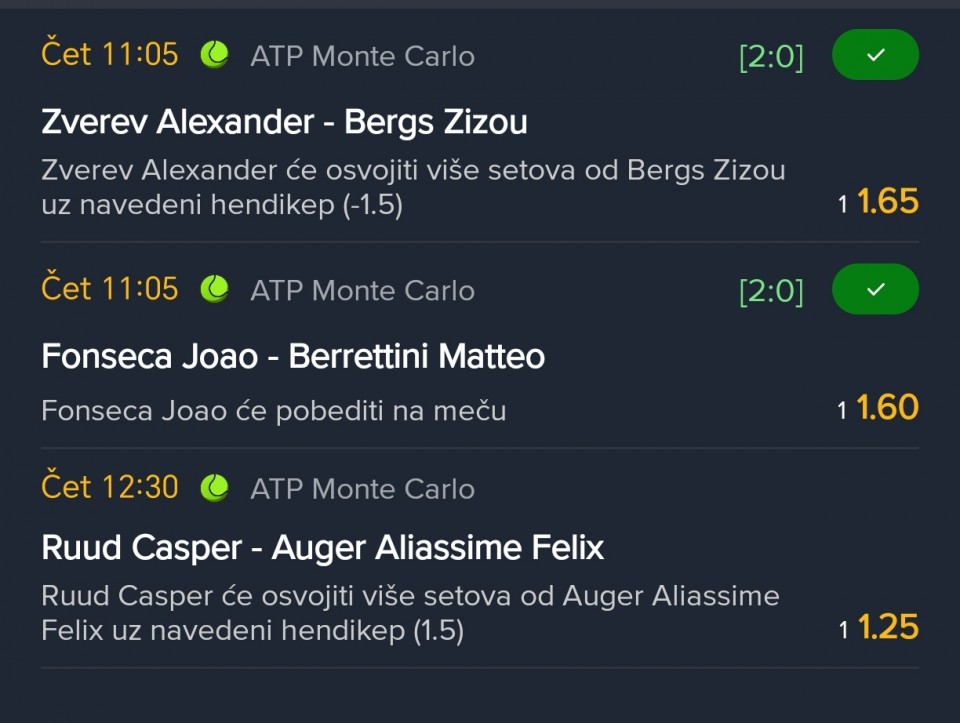This screenshot has width=960, height=723.
Task: Select the 1.60 odds for Fonseca win
Action: pos(887,408)
